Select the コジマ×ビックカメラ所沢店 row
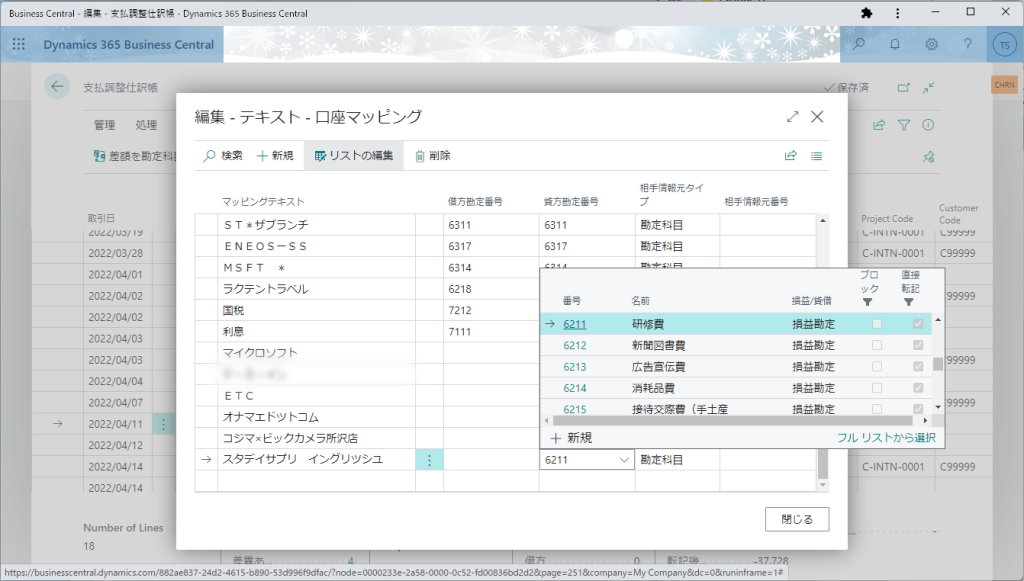The width and height of the screenshot is (1024, 581). tap(290, 438)
